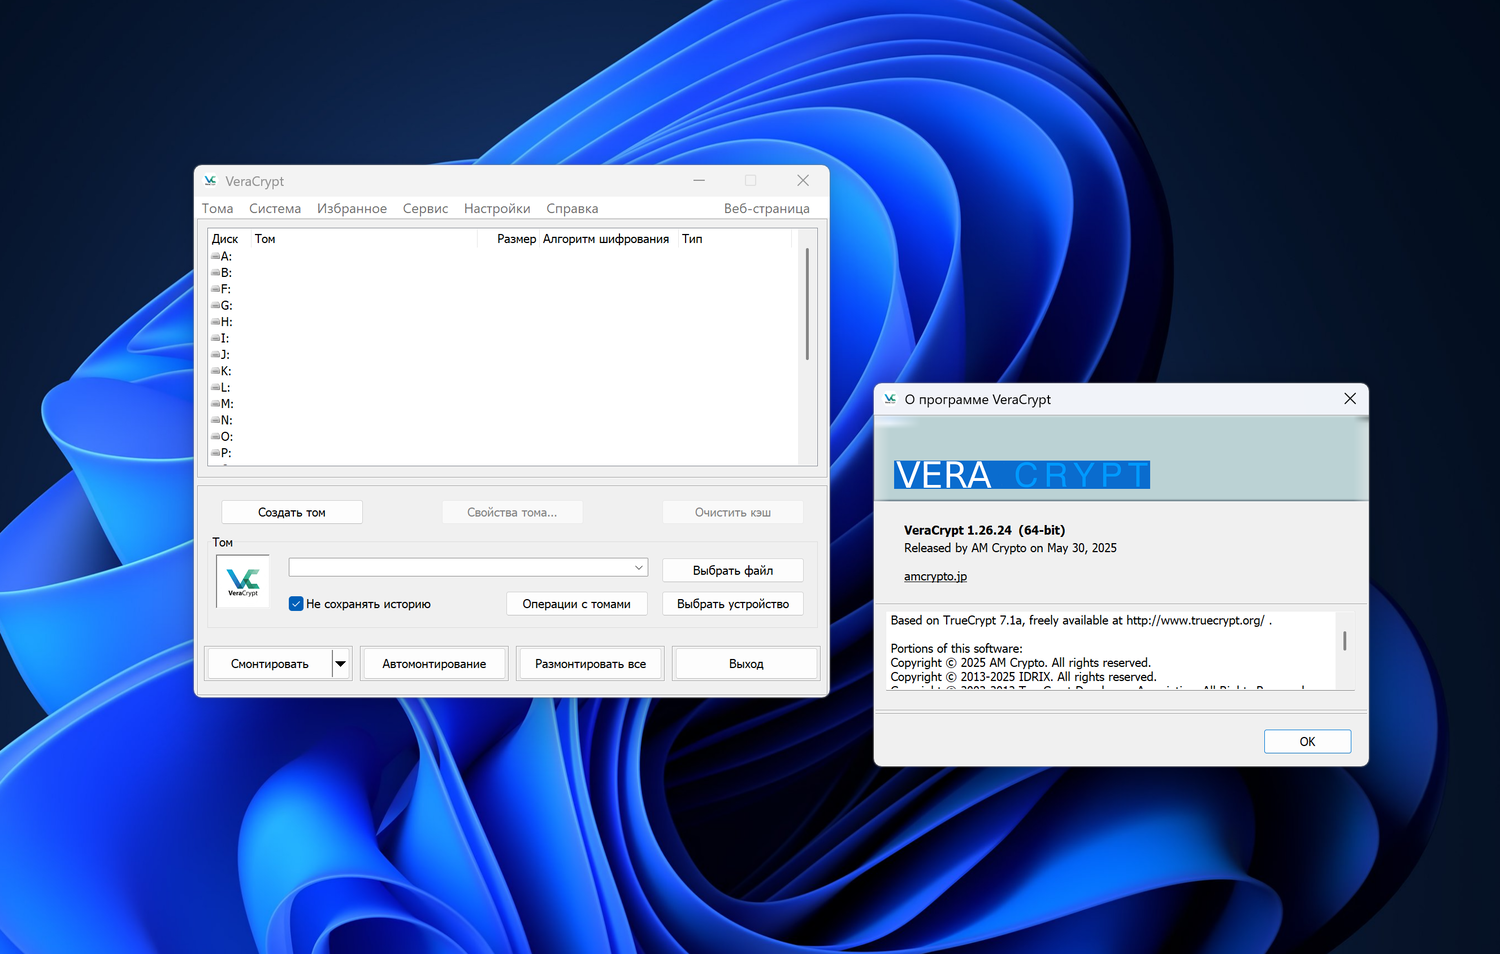Click the Copyright © 2013-2025 IDRIX line
The image size is (1500, 954).
(1023, 677)
